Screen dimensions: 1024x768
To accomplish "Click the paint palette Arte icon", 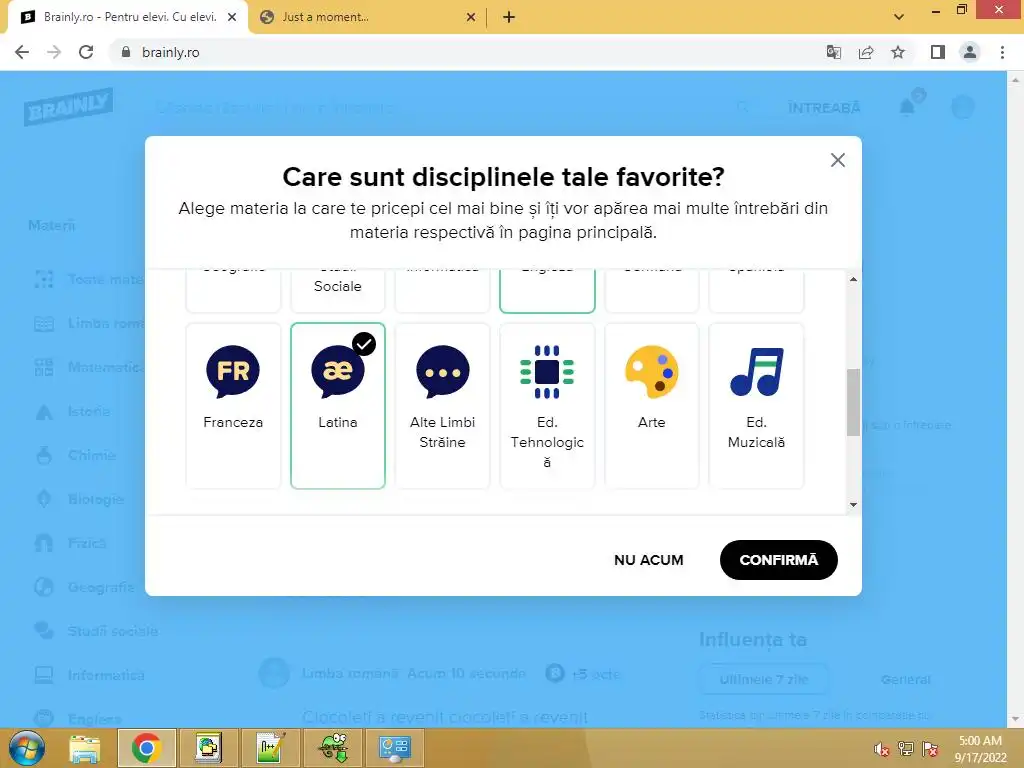I will (652, 372).
